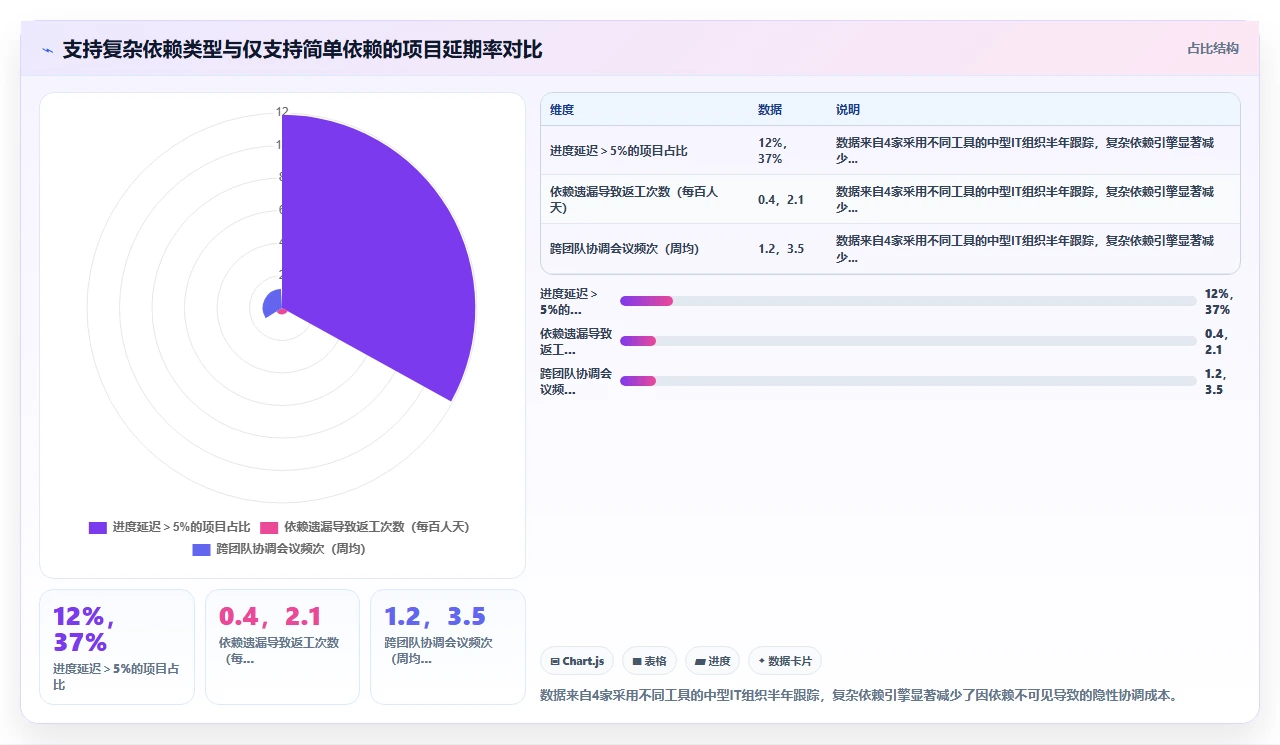Click the lightning icon beside the title

pyautogui.click(x=47, y=50)
